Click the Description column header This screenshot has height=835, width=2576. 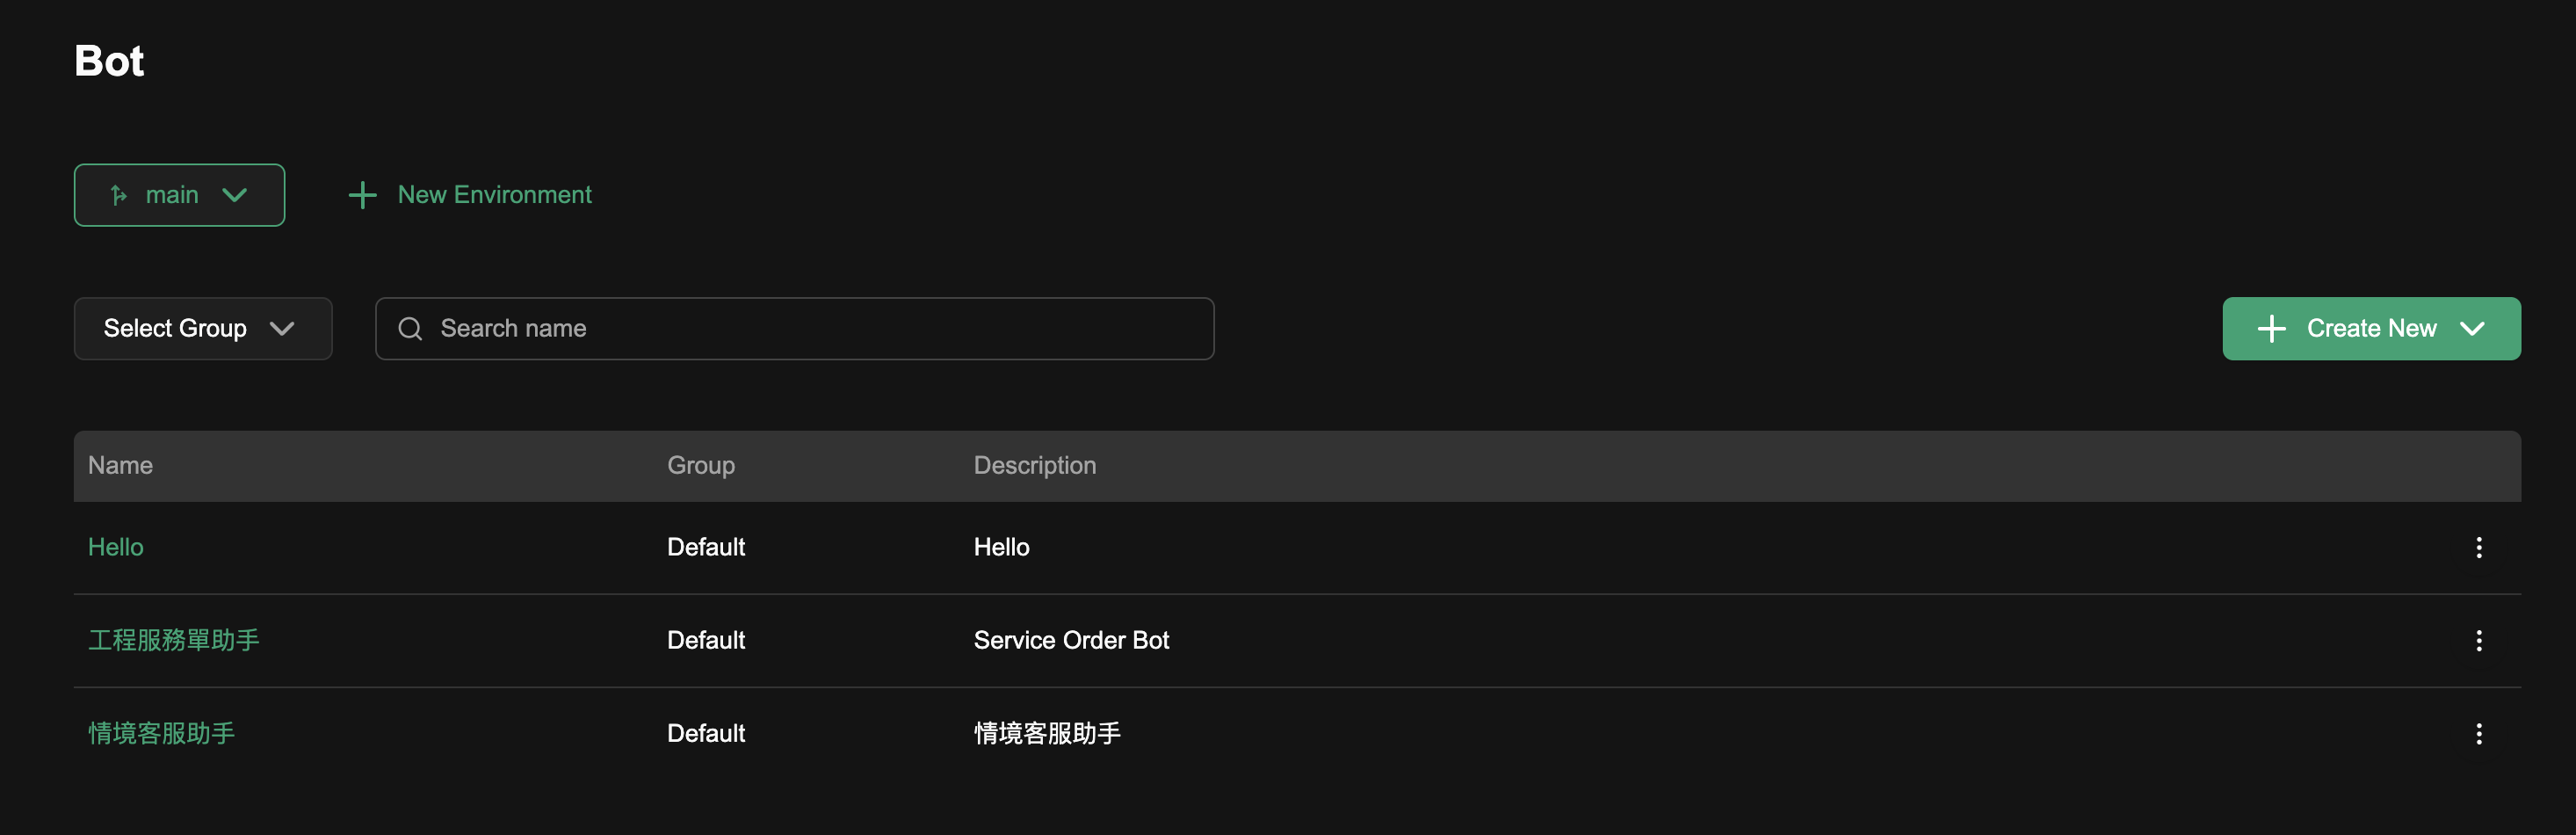pos(1034,465)
